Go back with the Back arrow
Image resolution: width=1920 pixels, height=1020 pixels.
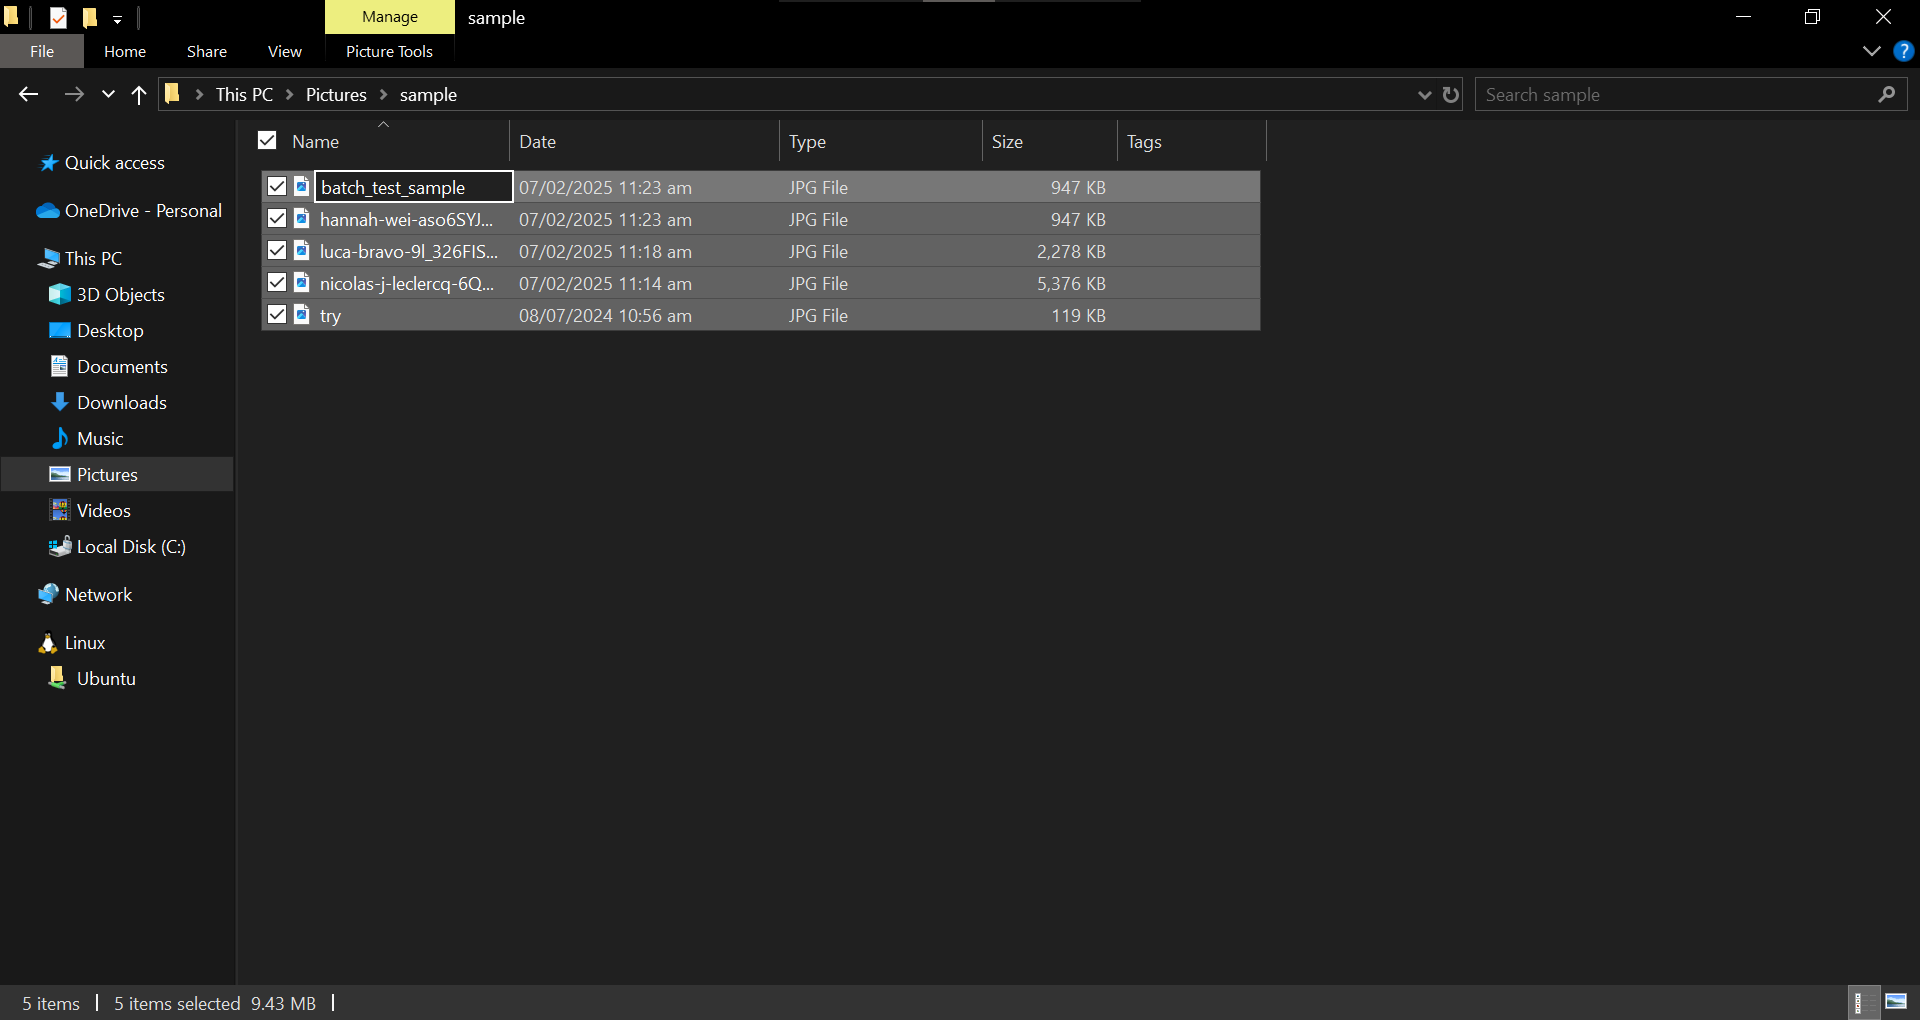click(28, 94)
